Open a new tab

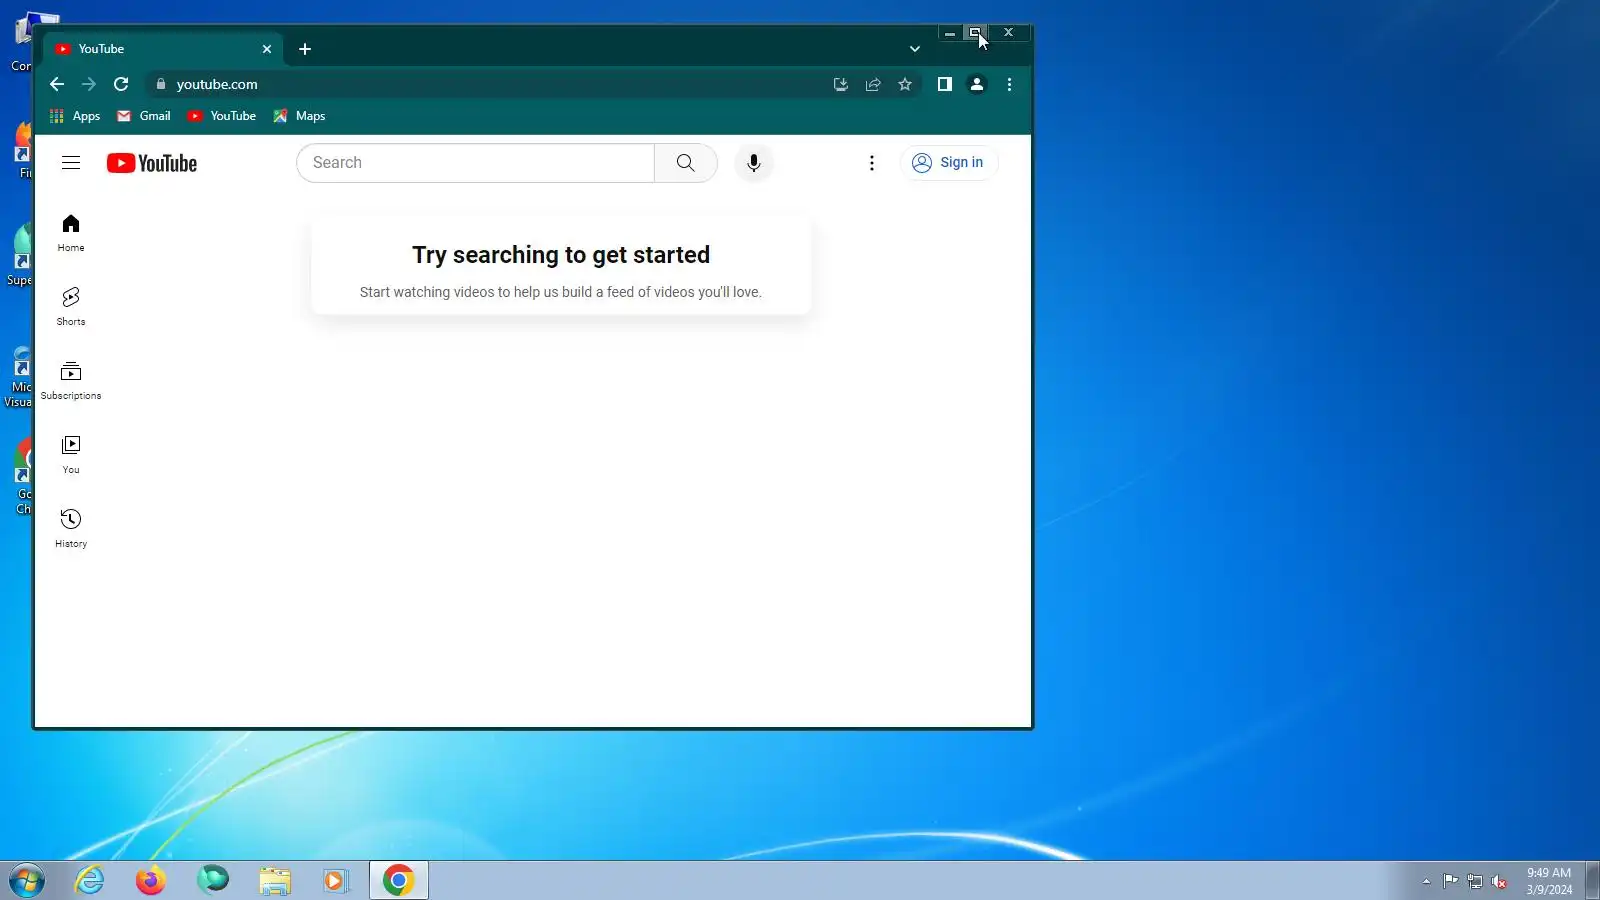[x=305, y=49]
